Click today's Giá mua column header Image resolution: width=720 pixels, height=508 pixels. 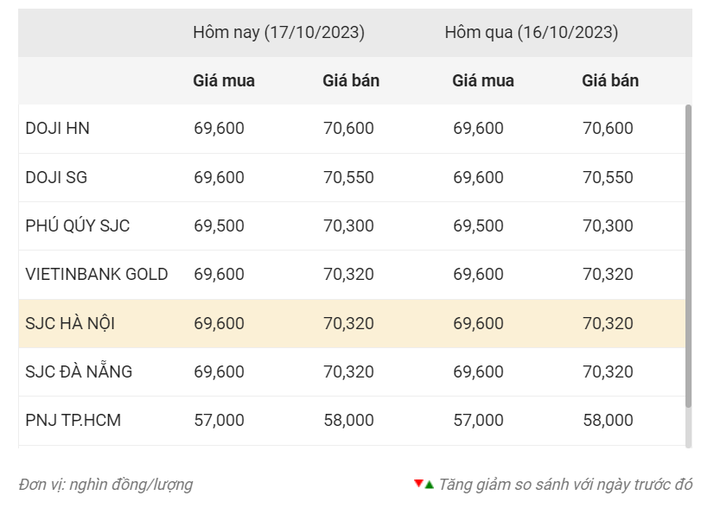(x=224, y=81)
